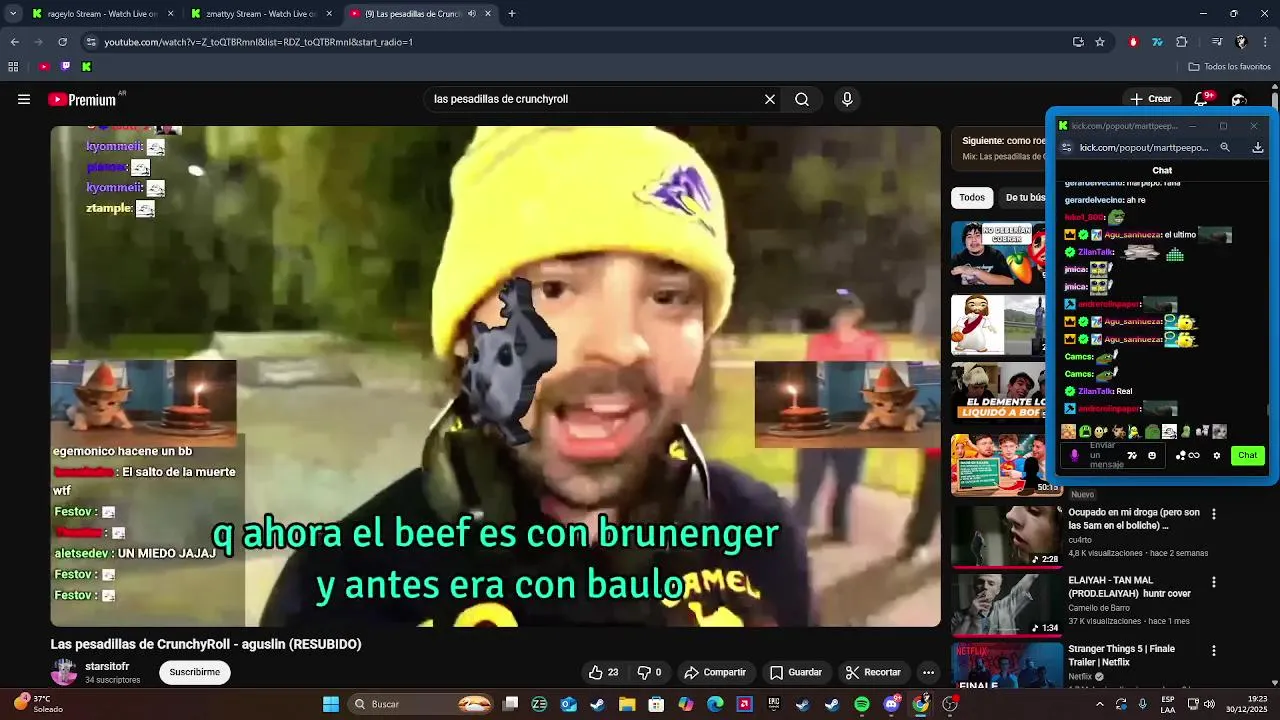Open emoji picker in Kick chat
The width and height of the screenshot is (1280, 720).
[1152, 455]
